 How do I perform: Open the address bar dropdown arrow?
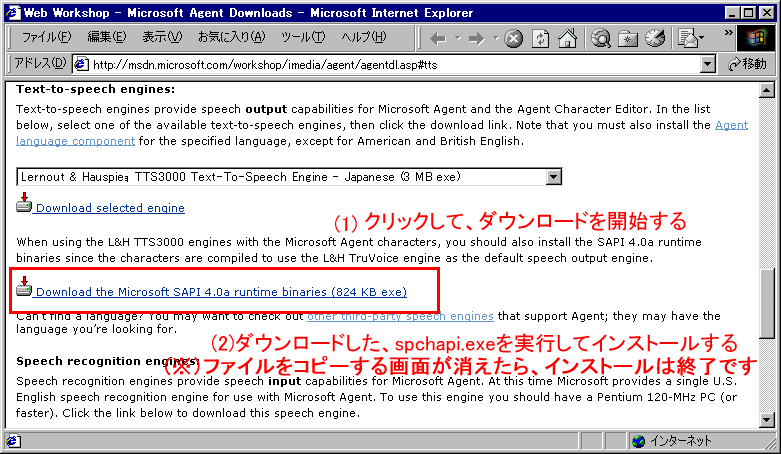(708, 64)
